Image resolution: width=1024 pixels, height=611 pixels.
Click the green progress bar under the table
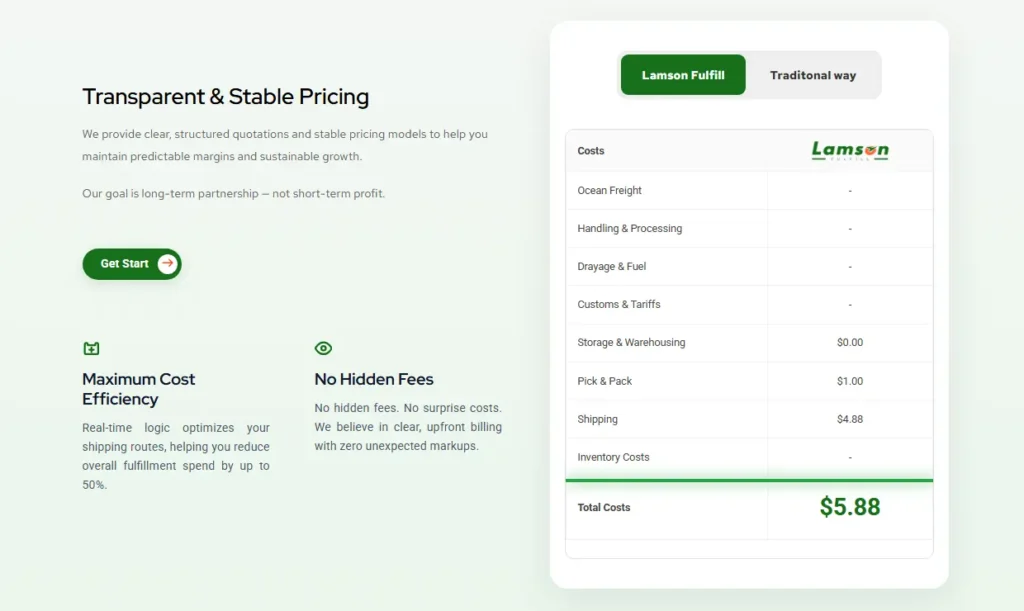(749, 479)
